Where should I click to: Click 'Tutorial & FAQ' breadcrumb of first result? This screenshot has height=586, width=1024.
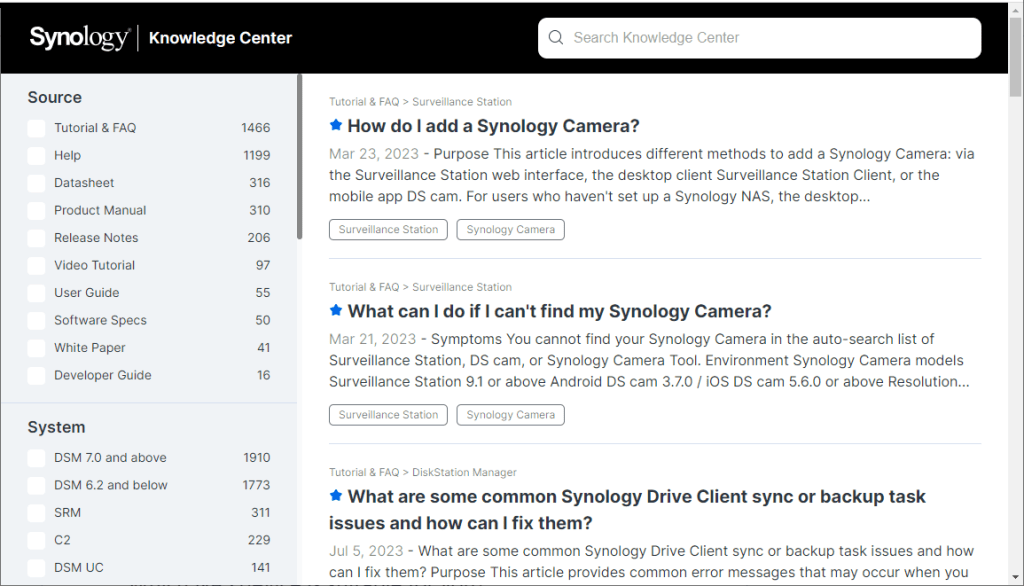[x=364, y=102]
